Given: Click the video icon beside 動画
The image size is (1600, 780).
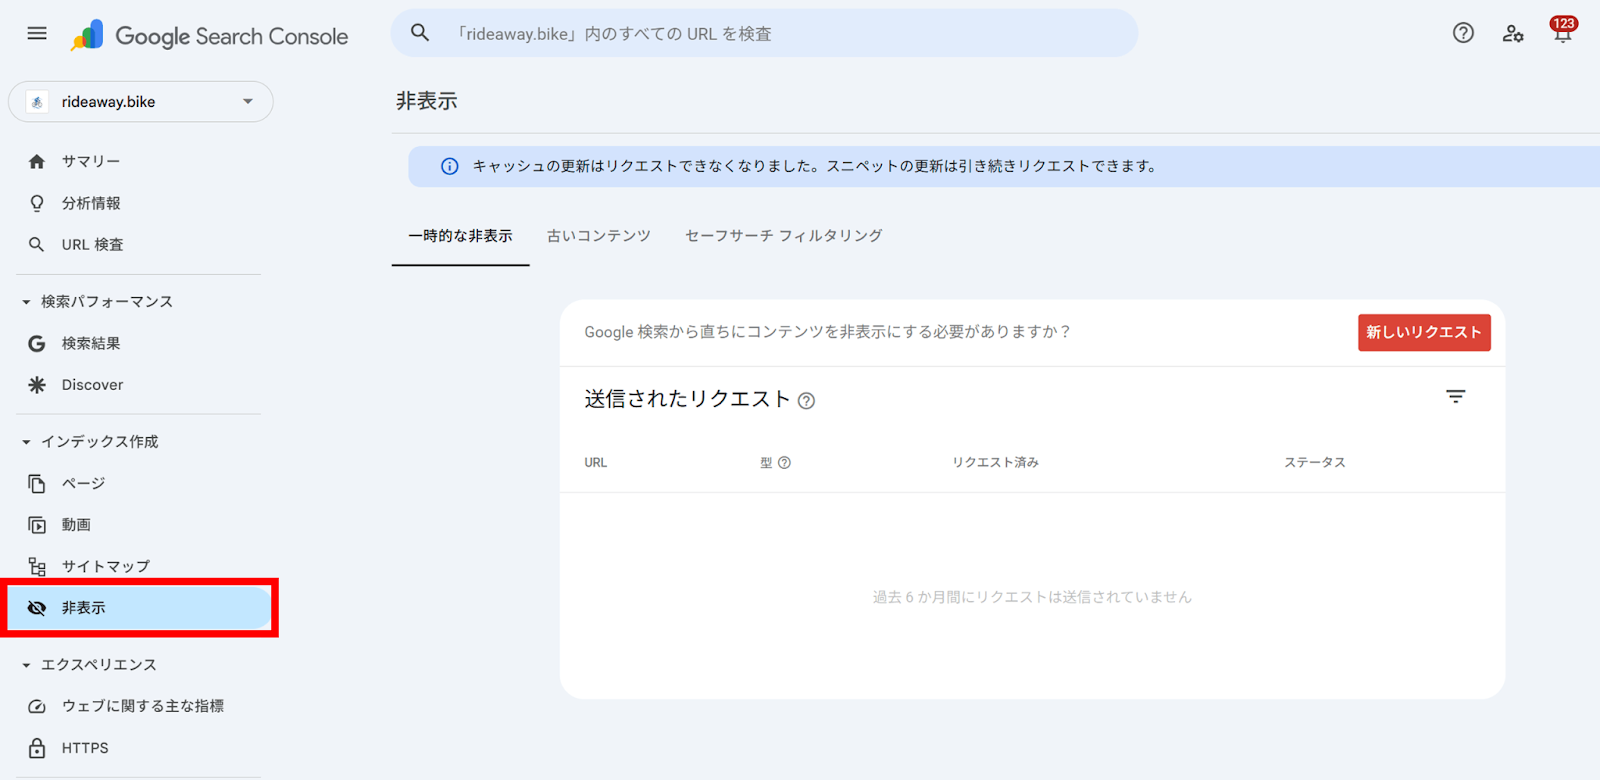Looking at the screenshot, I should tap(37, 525).
